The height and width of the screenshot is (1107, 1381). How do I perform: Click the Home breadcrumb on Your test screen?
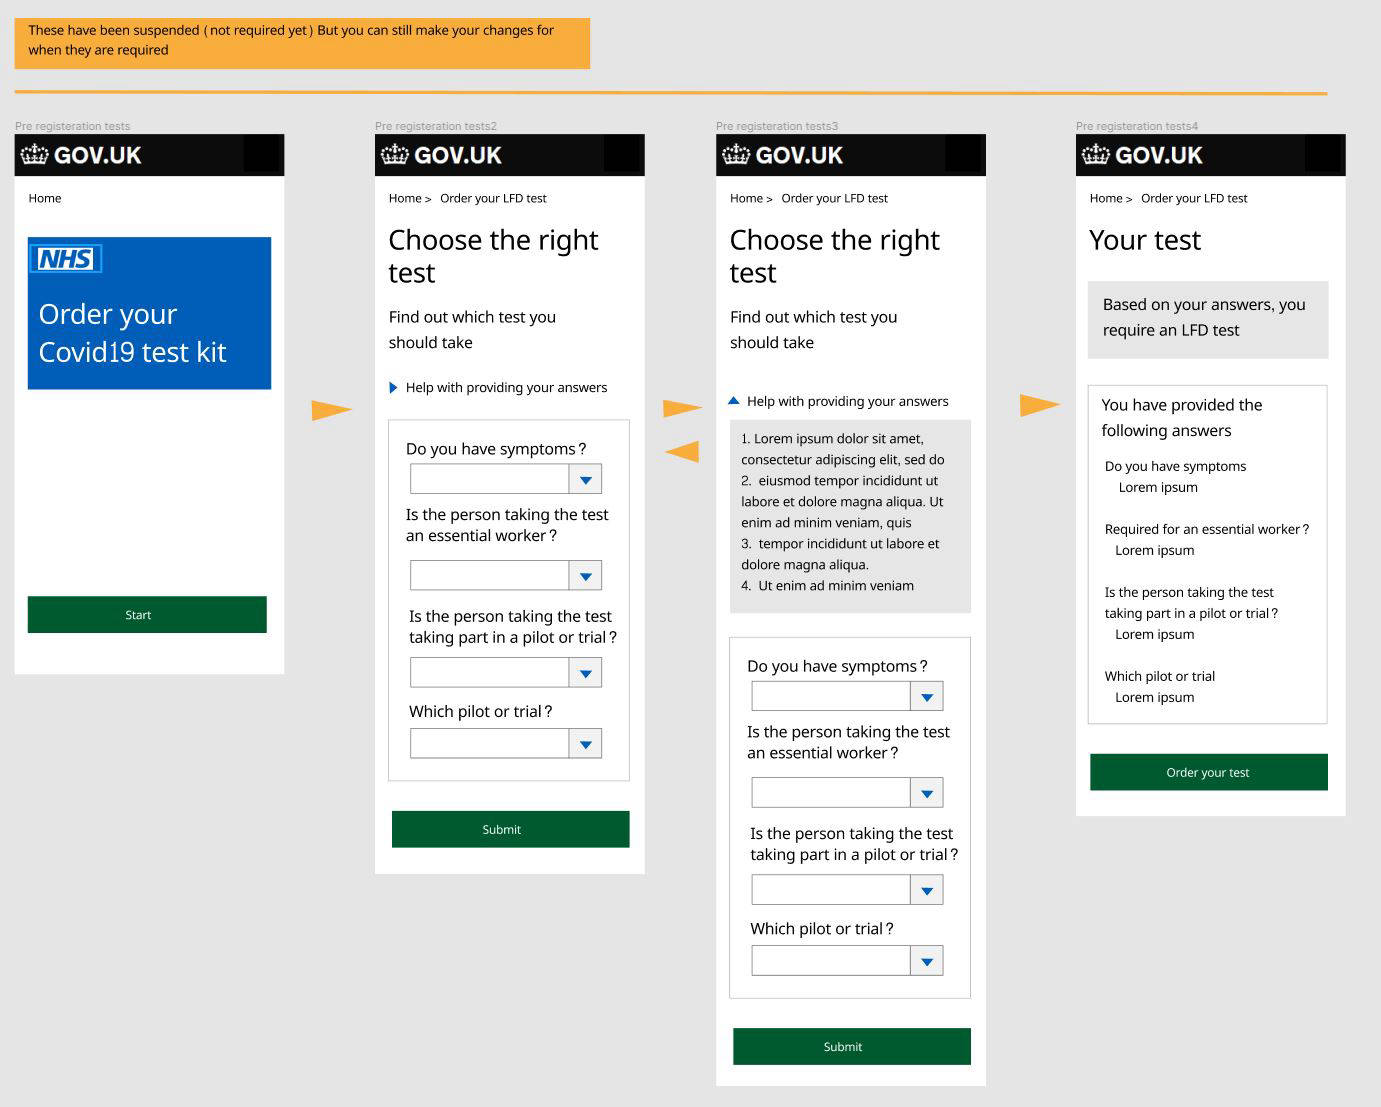click(x=1105, y=198)
